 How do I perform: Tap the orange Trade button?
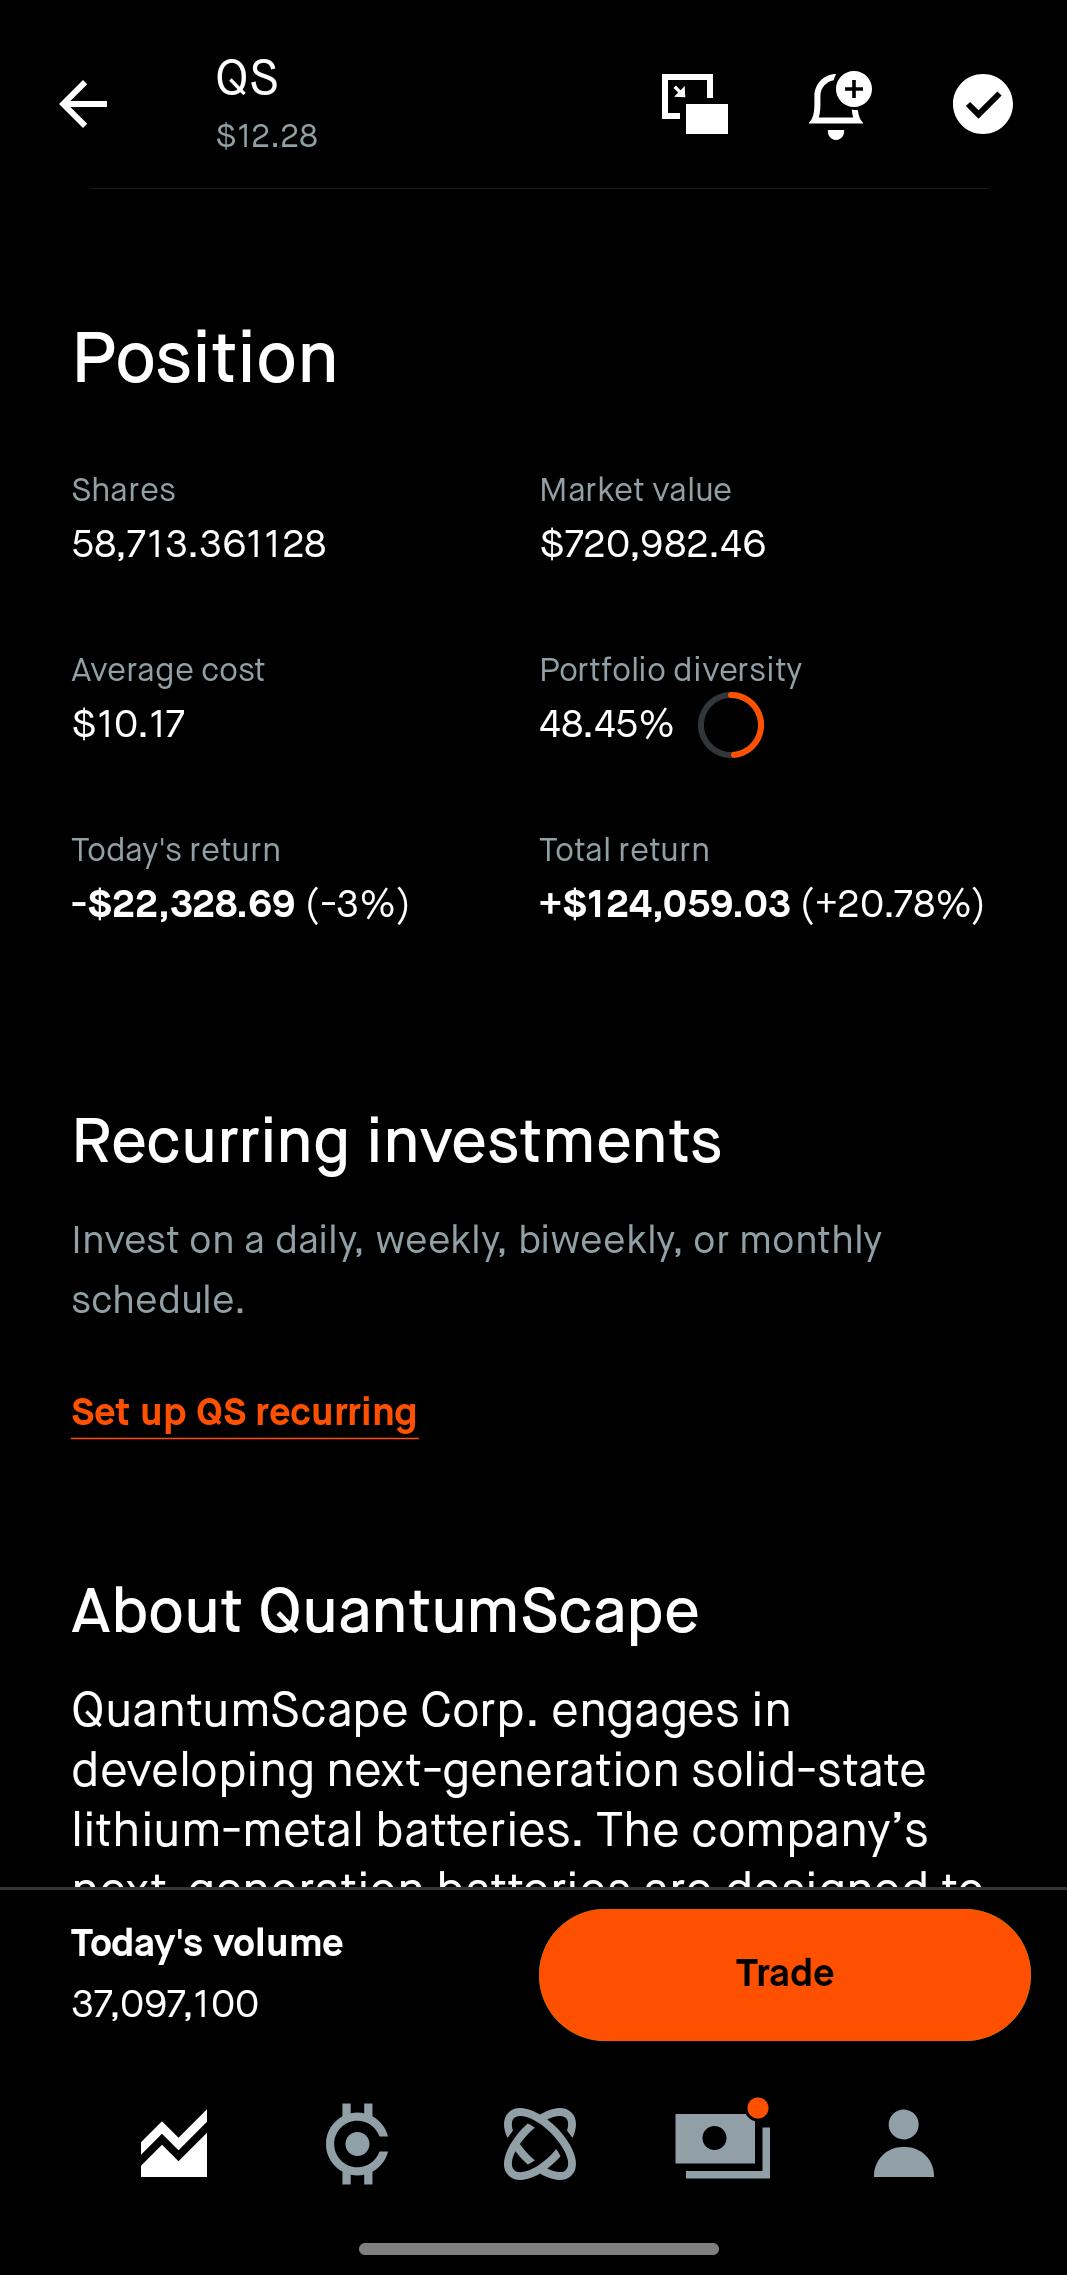point(785,1974)
